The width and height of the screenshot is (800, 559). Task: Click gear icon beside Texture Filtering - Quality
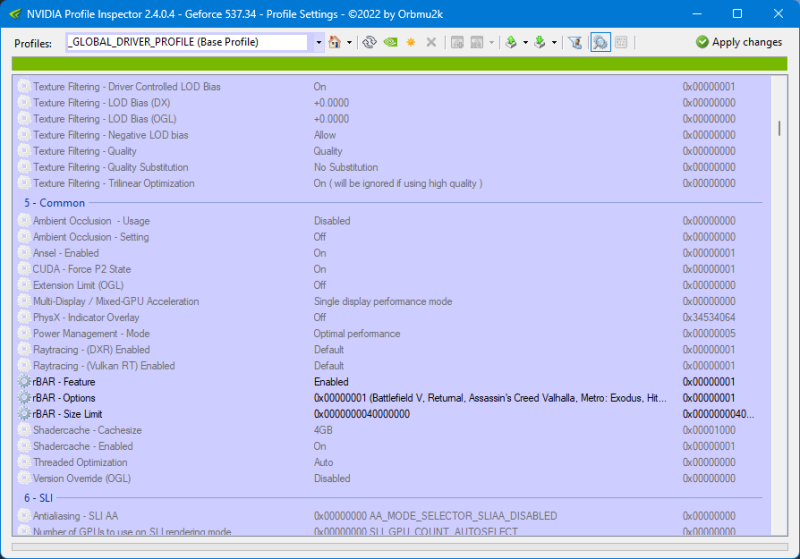pos(24,151)
